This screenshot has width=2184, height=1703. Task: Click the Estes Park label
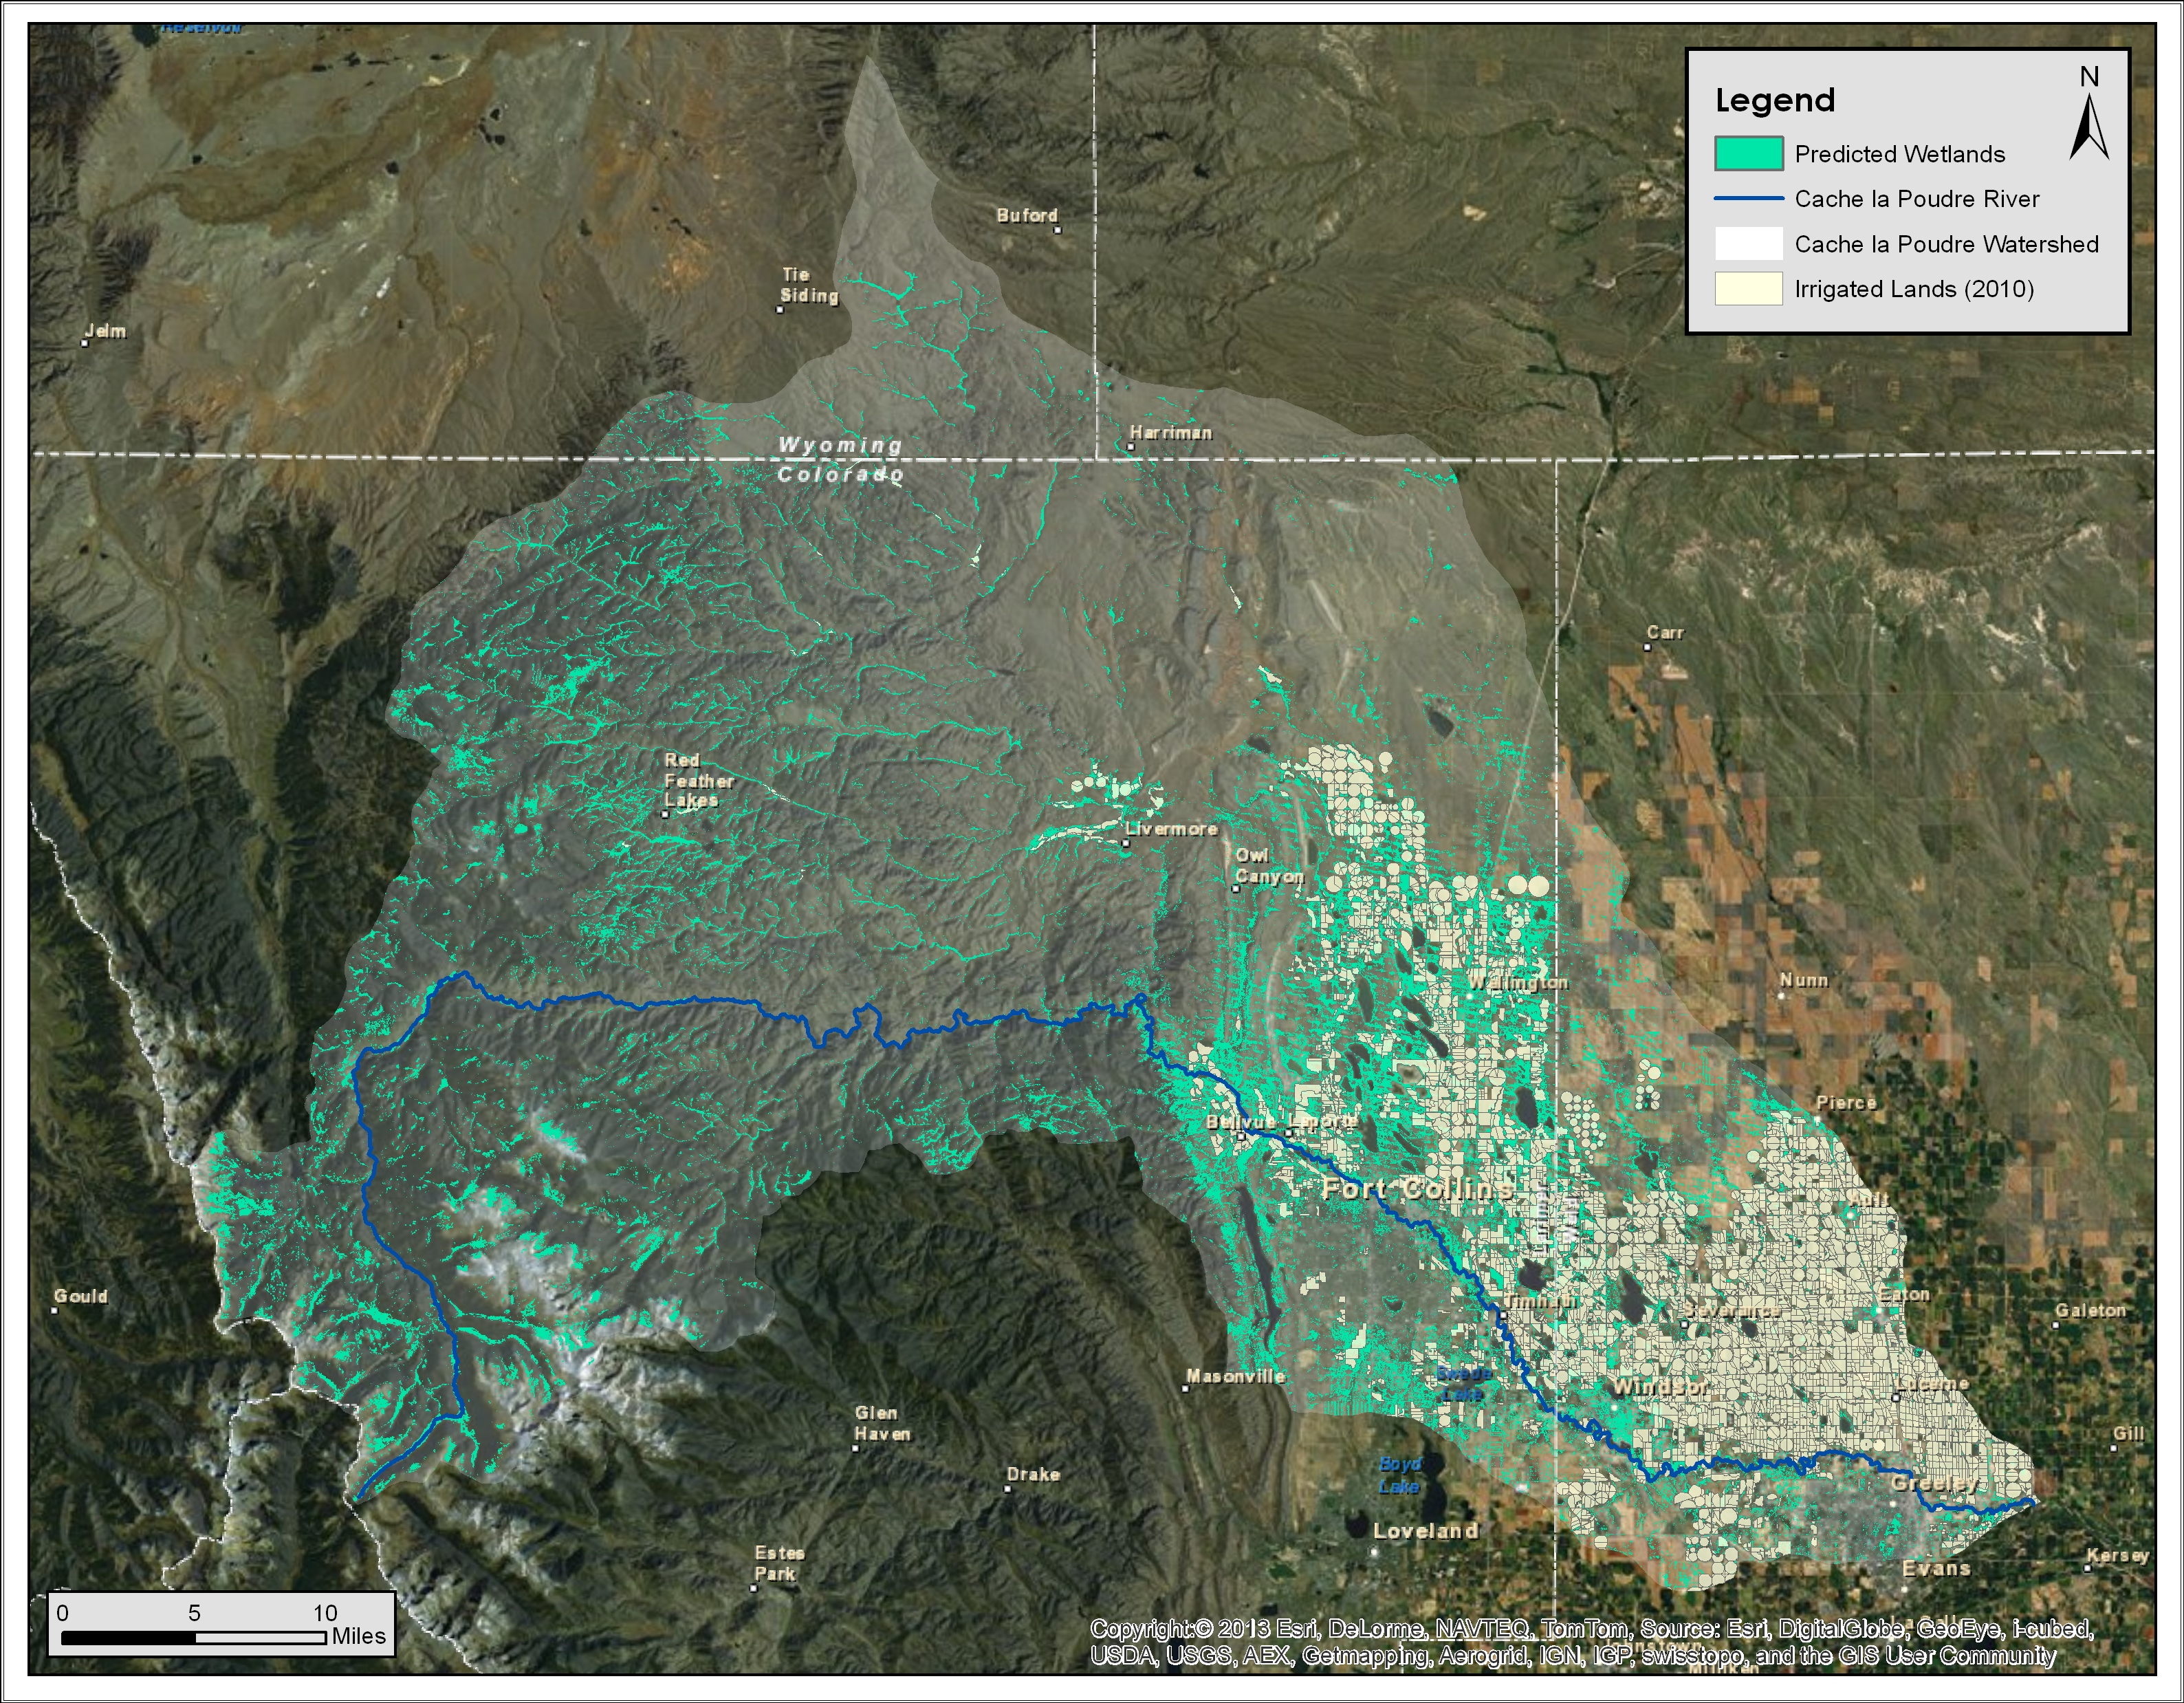(779, 1563)
